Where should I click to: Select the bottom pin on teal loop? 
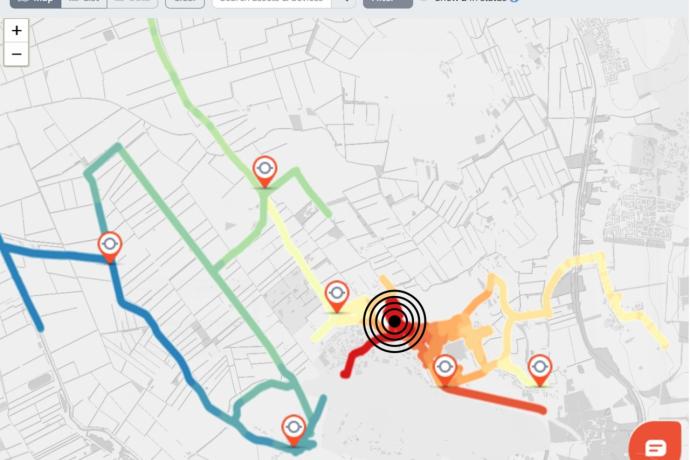point(294,431)
